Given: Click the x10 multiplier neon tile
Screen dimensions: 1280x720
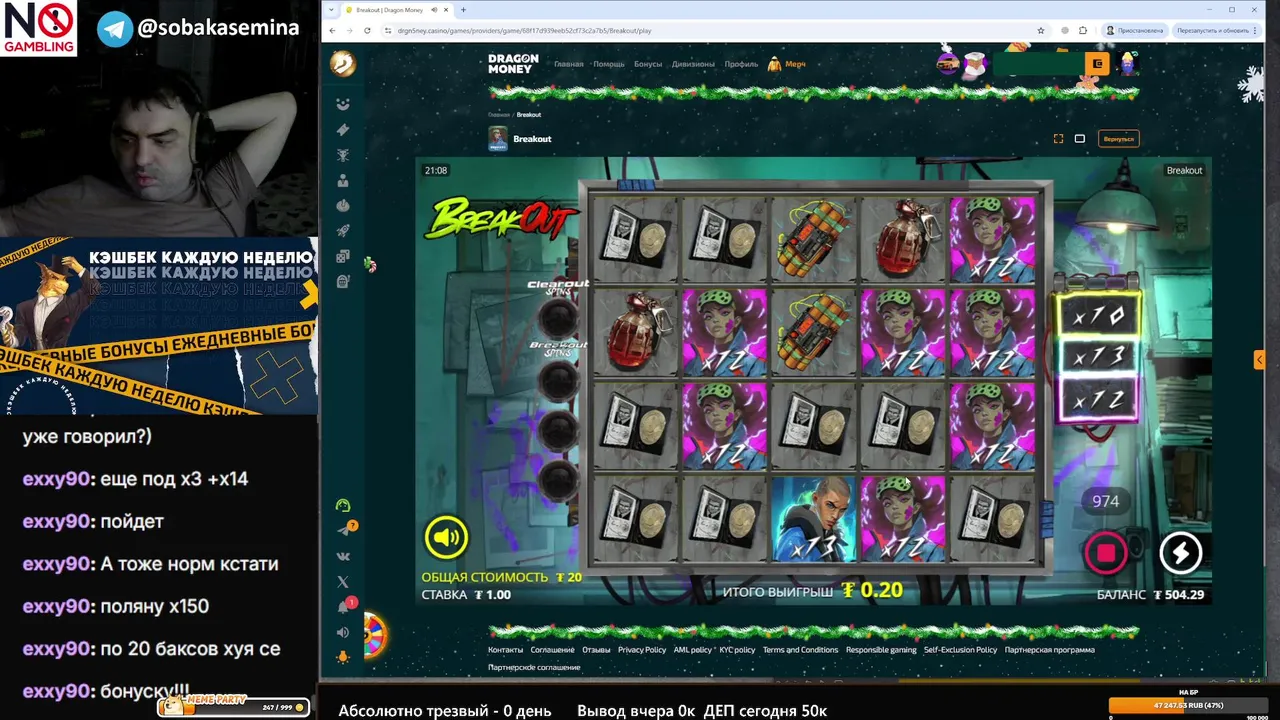Looking at the screenshot, I should point(1098,317).
